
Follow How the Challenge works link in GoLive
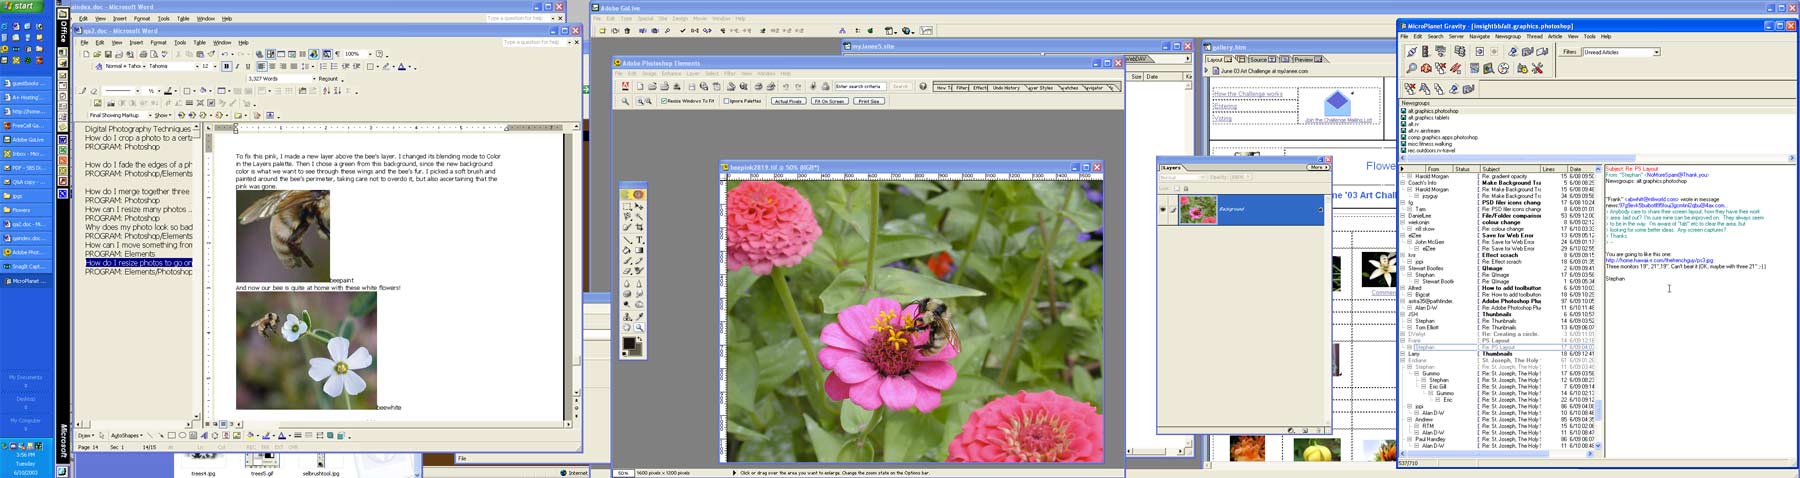tap(1248, 94)
